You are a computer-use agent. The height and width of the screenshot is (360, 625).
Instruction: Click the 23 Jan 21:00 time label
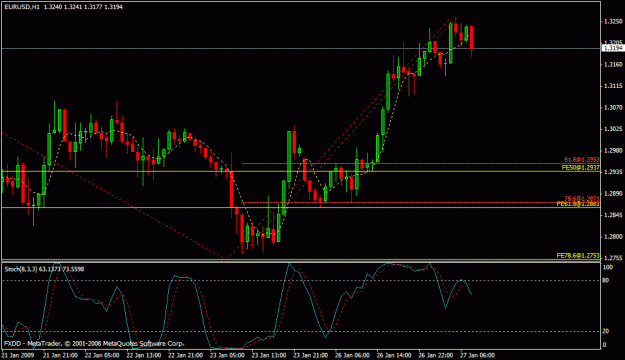coord(311,355)
